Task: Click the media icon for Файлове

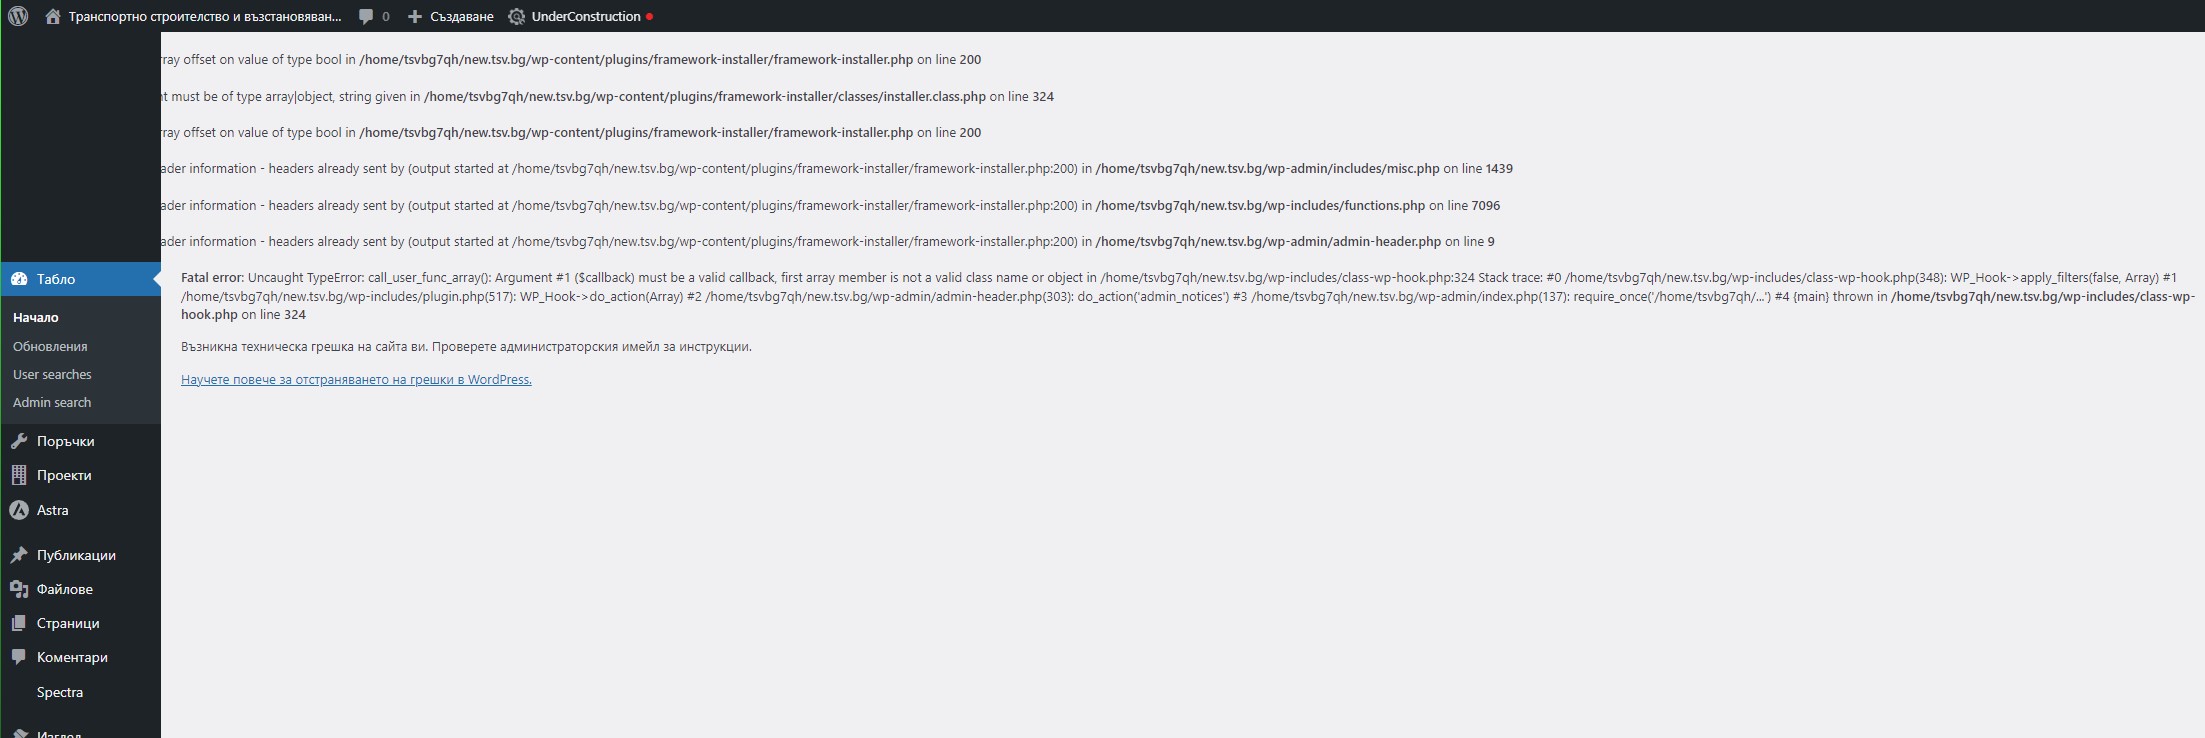Action: (x=19, y=589)
